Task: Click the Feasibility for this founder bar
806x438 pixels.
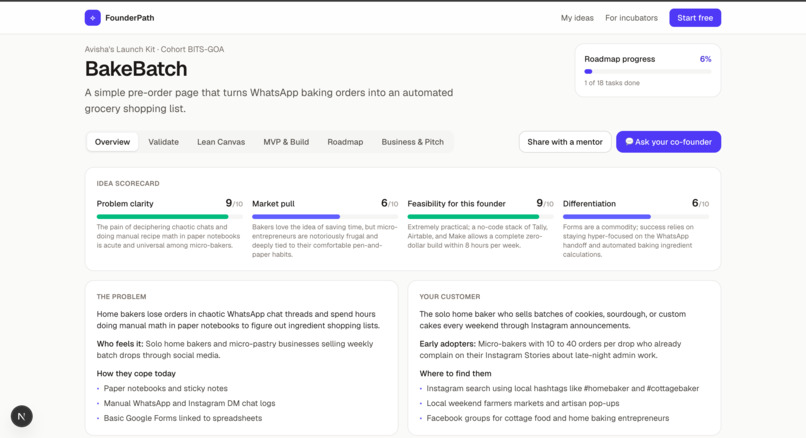Action: (481, 217)
